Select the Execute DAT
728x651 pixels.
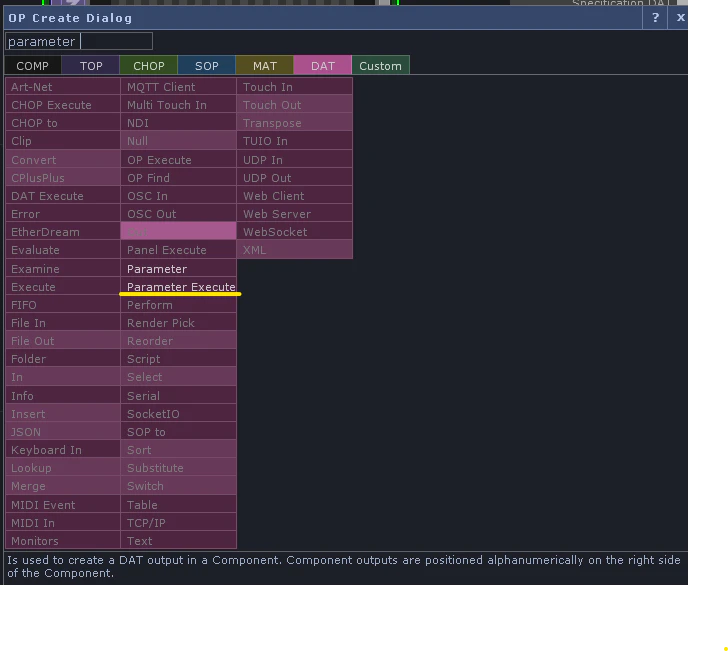[x=63, y=287]
